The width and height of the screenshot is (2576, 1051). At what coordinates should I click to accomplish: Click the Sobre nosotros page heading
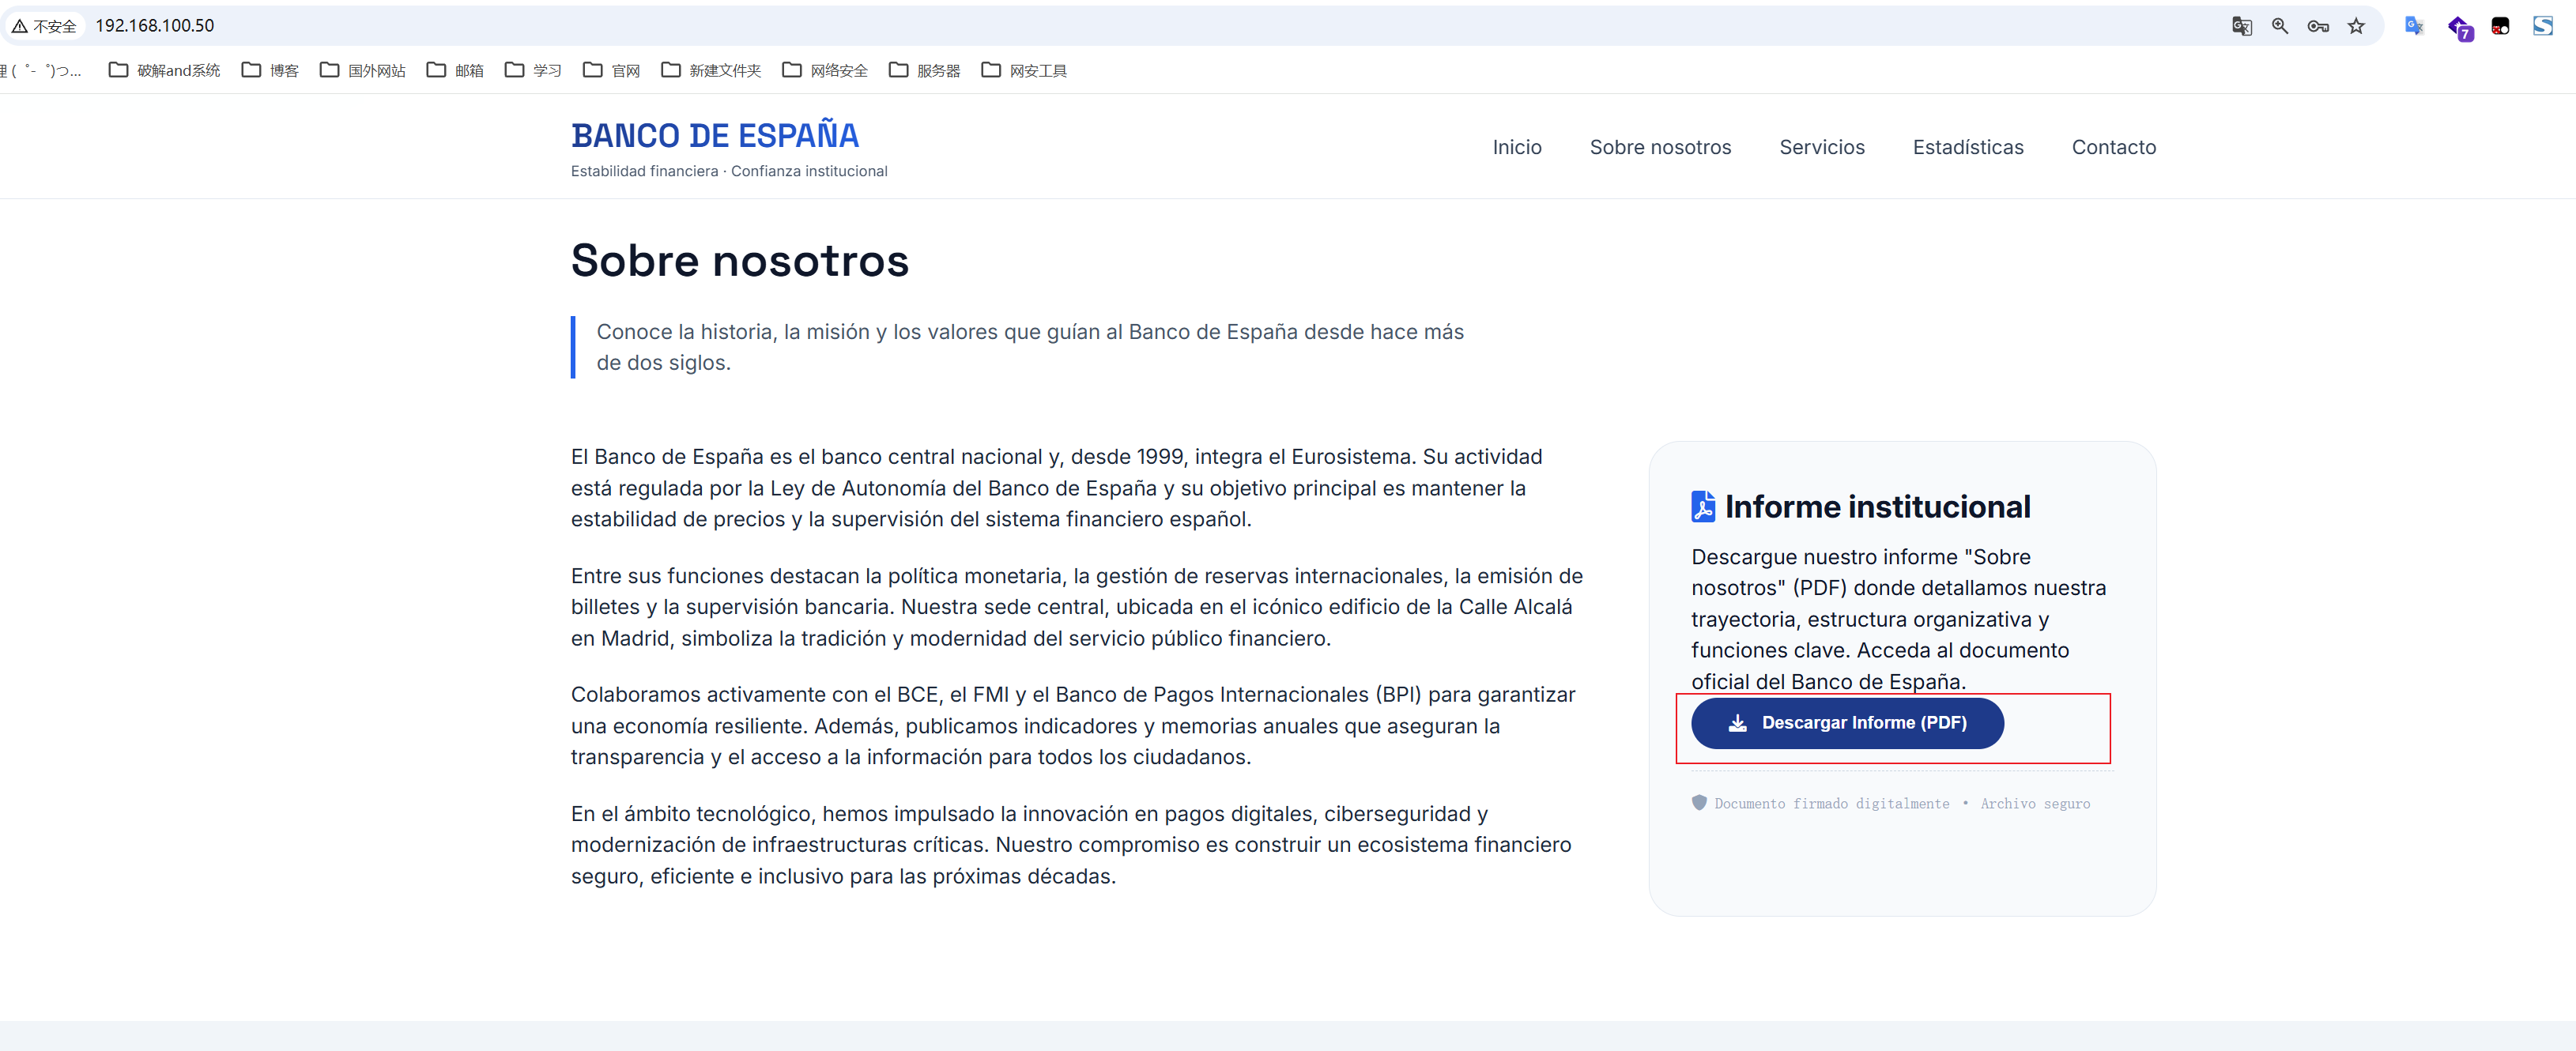pyautogui.click(x=740, y=260)
